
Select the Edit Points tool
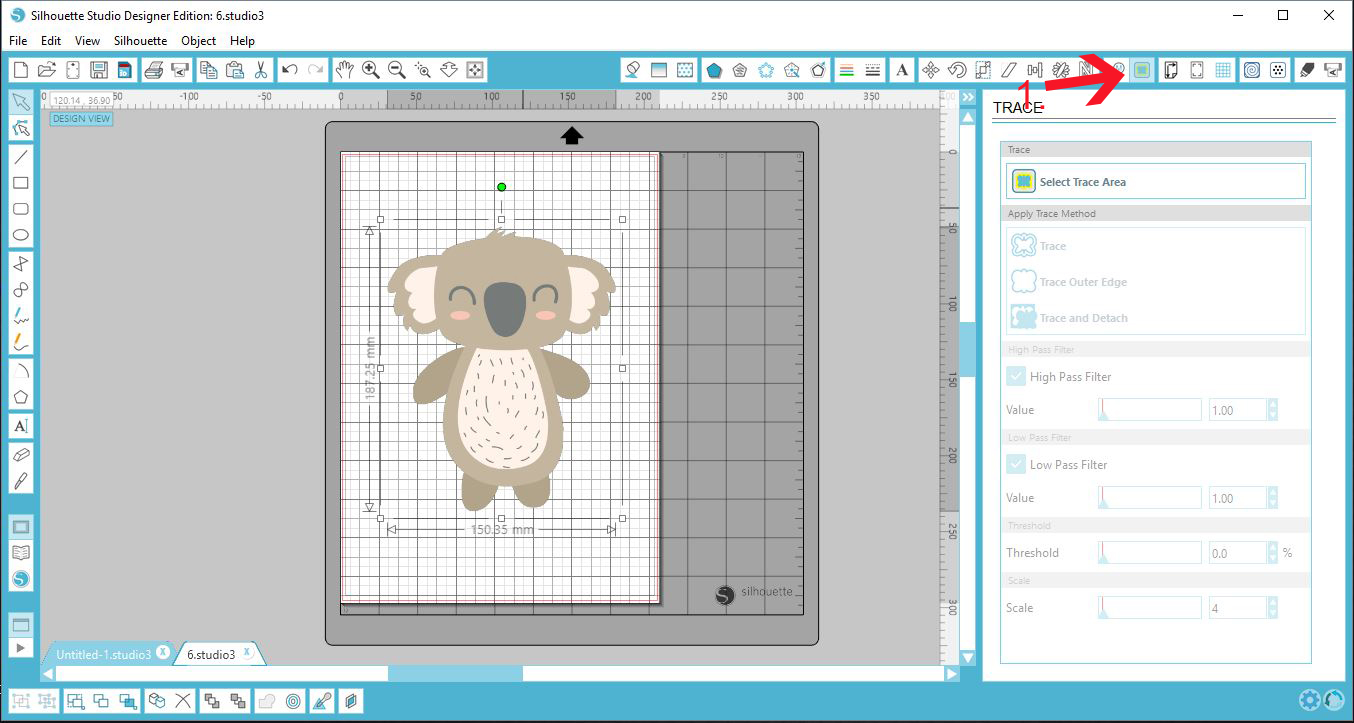(x=20, y=128)
